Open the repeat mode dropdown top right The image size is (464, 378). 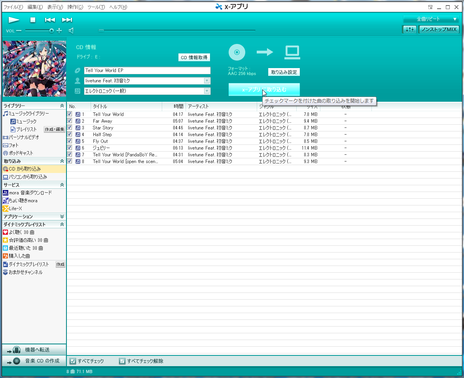431,19
